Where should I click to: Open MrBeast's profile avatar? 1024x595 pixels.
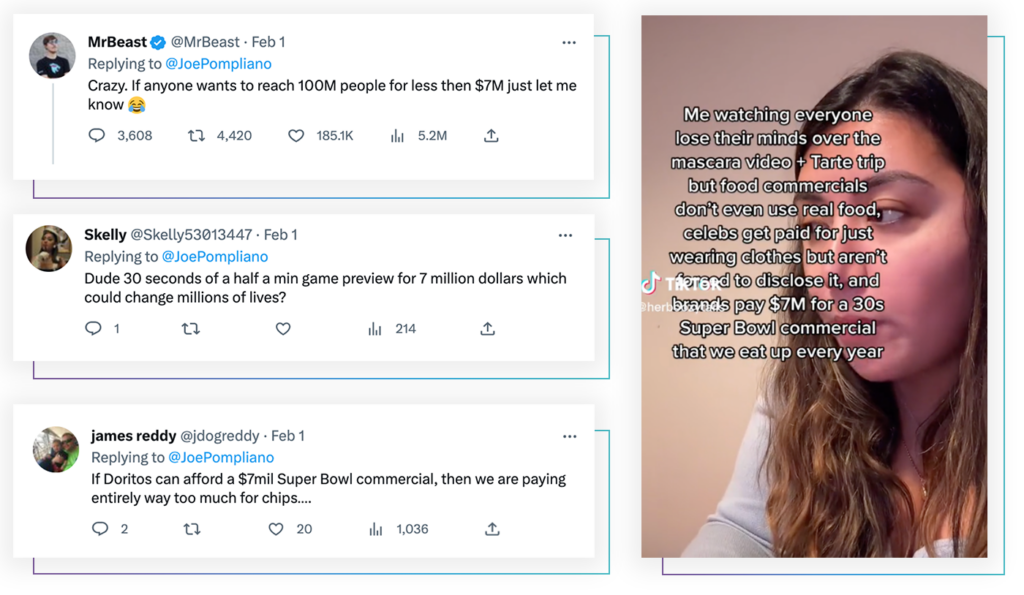[52, 56]
